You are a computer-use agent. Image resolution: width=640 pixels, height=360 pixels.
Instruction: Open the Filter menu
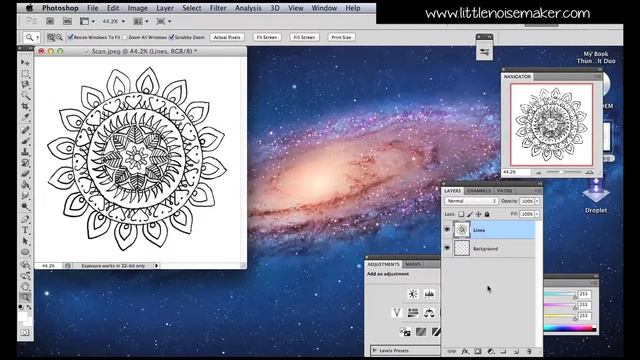tap(218, 8)
